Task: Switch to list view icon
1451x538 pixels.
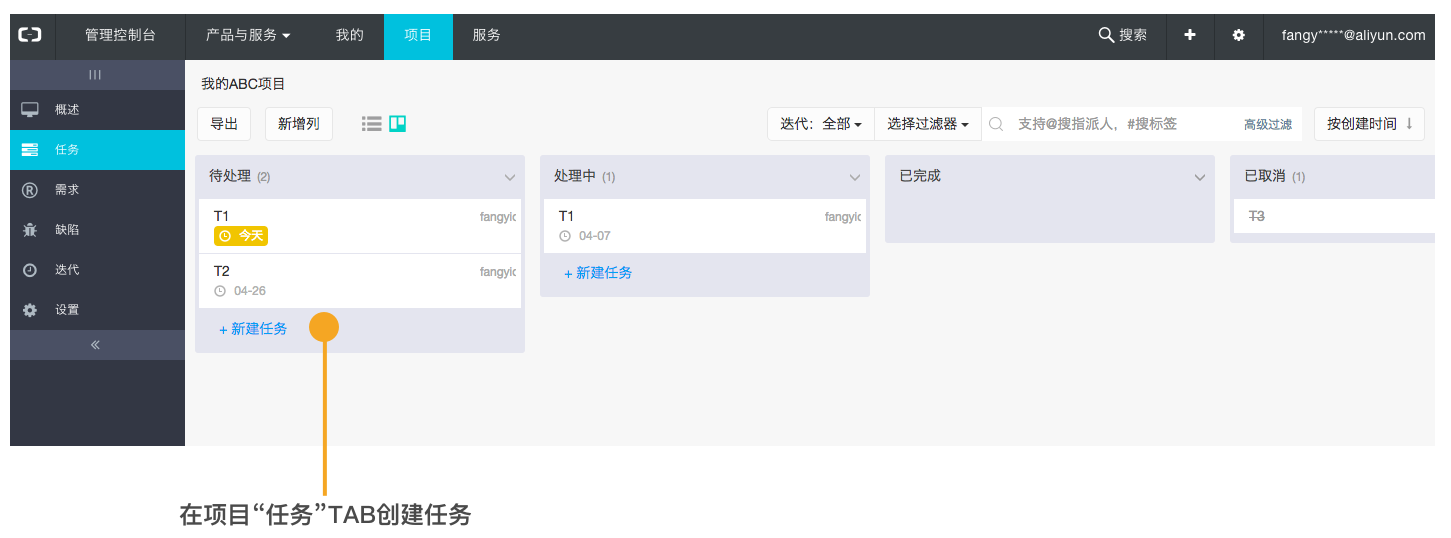Action: (372, 124)
